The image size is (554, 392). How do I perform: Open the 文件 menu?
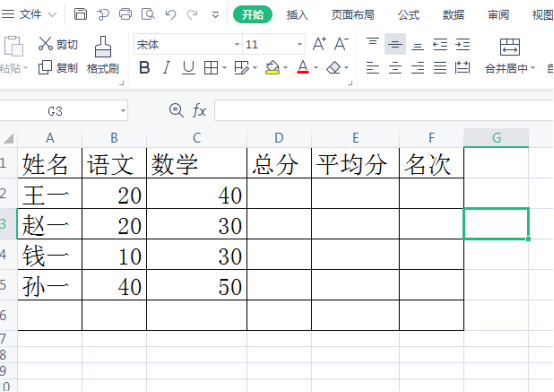[x=30, y=14]
